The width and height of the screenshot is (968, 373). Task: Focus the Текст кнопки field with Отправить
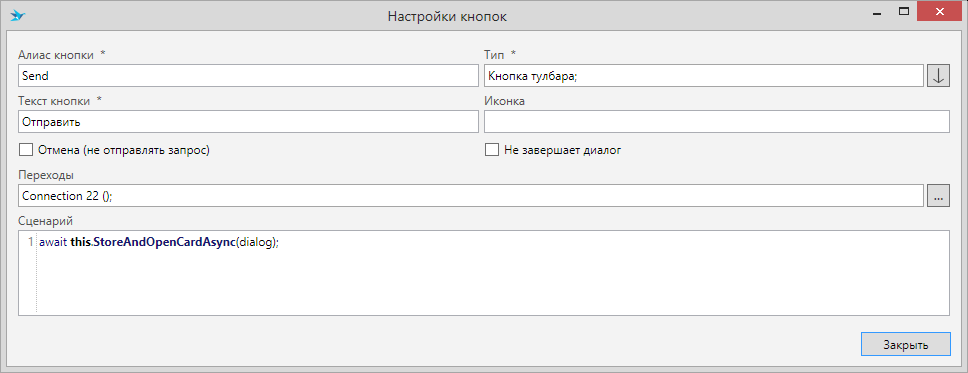(248, 122)
